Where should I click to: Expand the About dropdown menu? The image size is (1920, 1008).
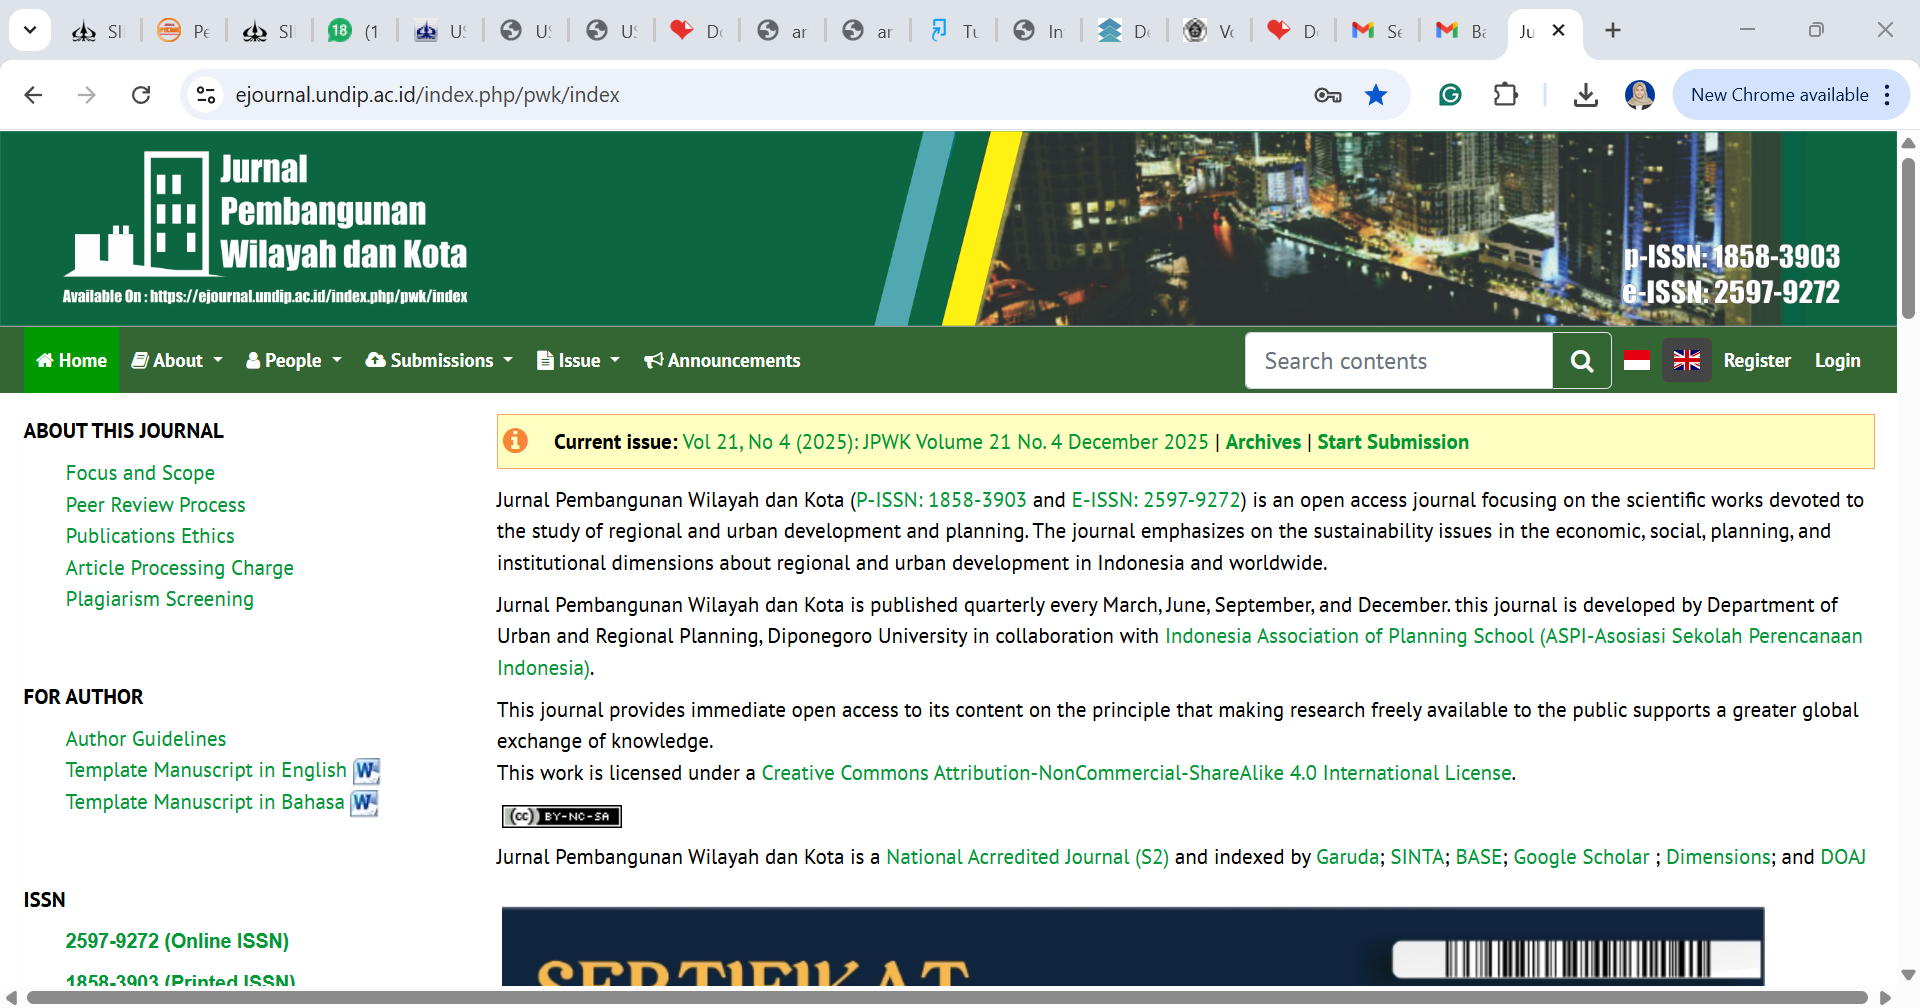(x=177, y=361)
